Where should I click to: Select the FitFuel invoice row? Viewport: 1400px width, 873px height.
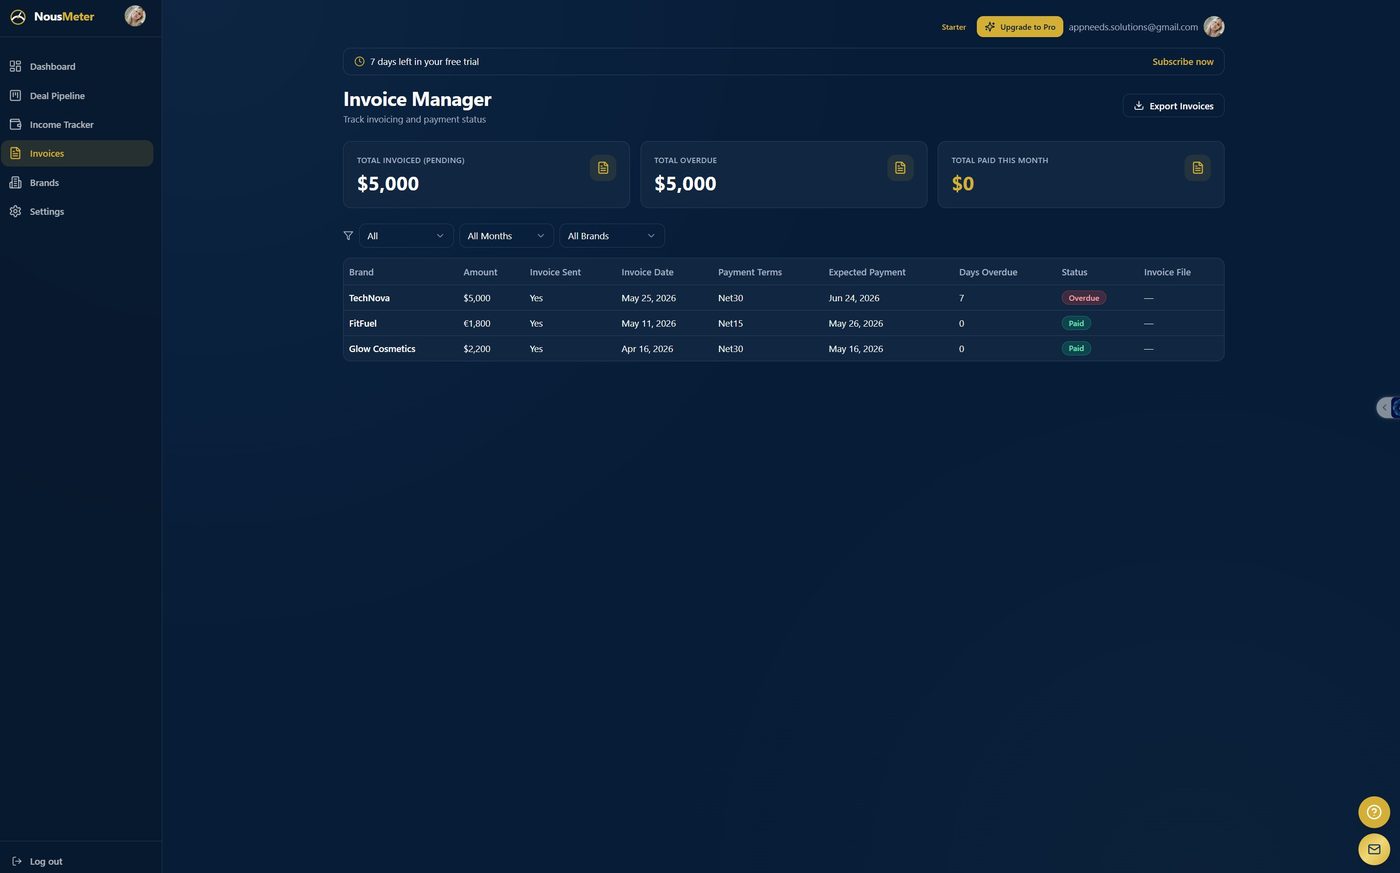click(783, 323)
